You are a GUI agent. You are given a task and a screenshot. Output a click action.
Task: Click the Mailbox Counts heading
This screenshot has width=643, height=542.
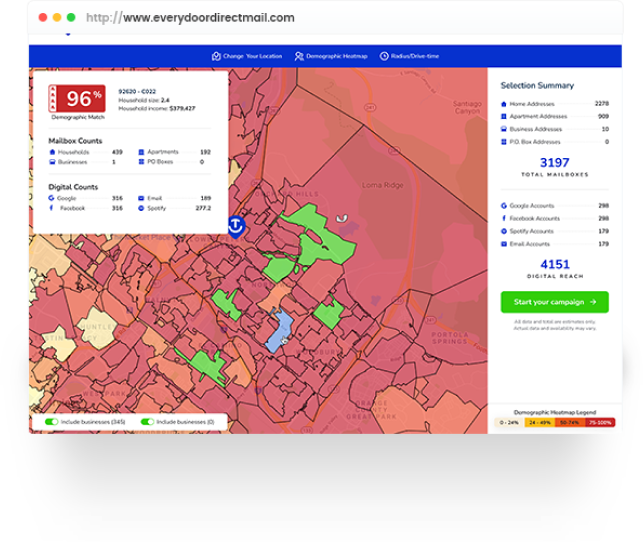tap(75, 141)
